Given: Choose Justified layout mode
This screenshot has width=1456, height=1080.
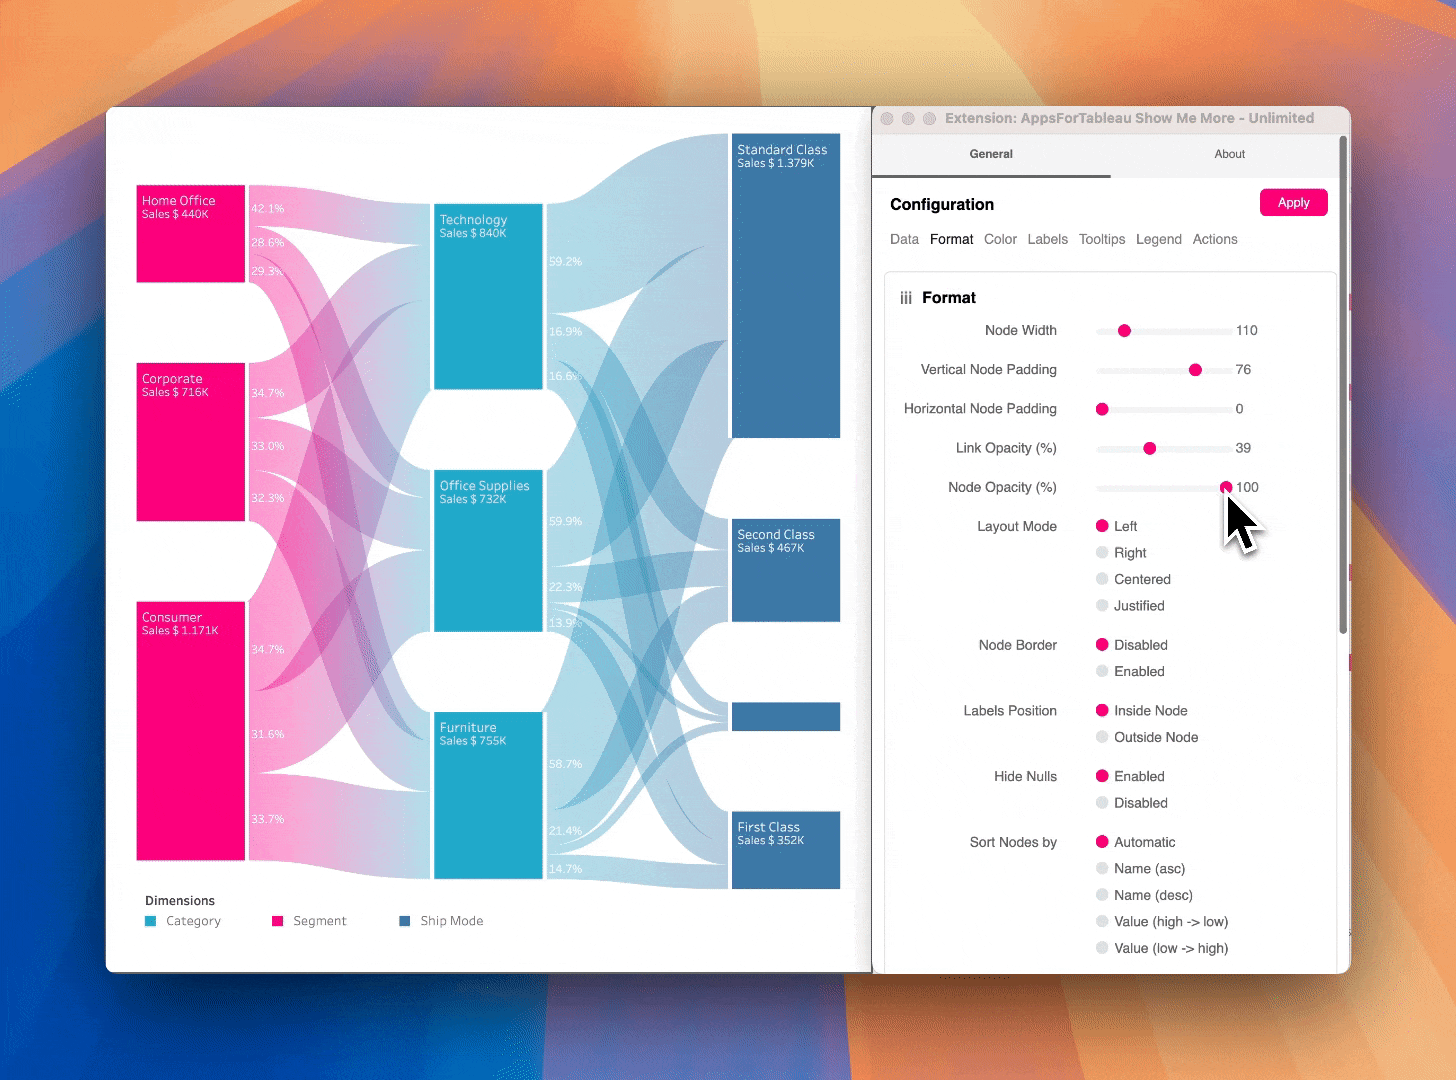Looking at the screenshot, I should pos(1102,606).
